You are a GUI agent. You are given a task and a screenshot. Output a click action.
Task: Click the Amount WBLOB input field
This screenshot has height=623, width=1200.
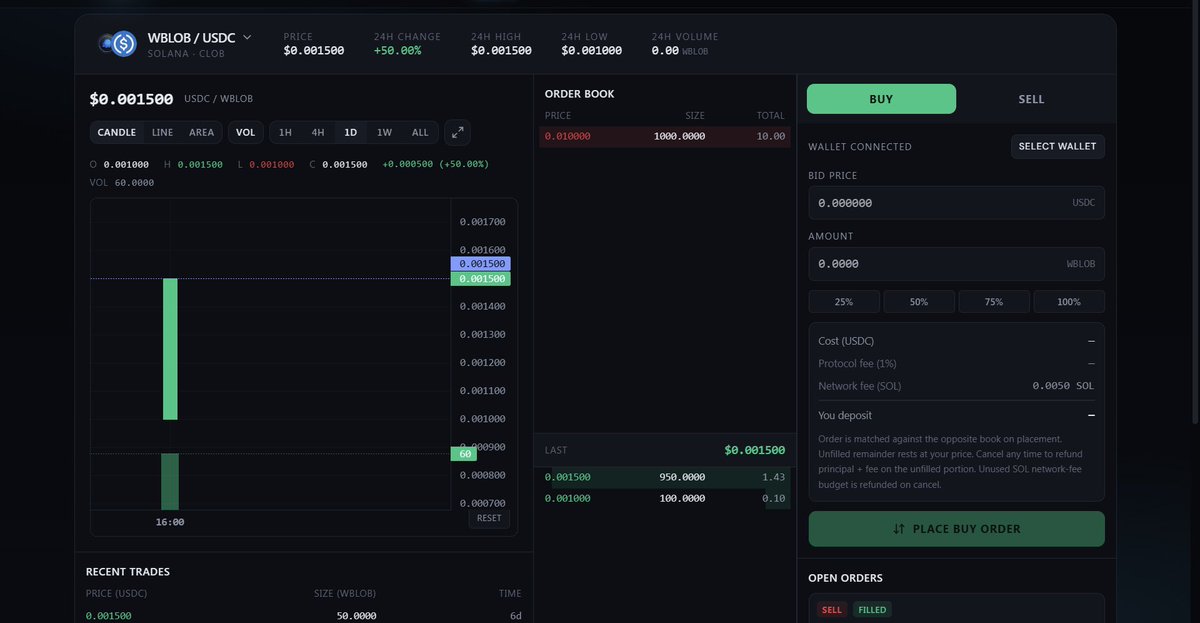956,264
